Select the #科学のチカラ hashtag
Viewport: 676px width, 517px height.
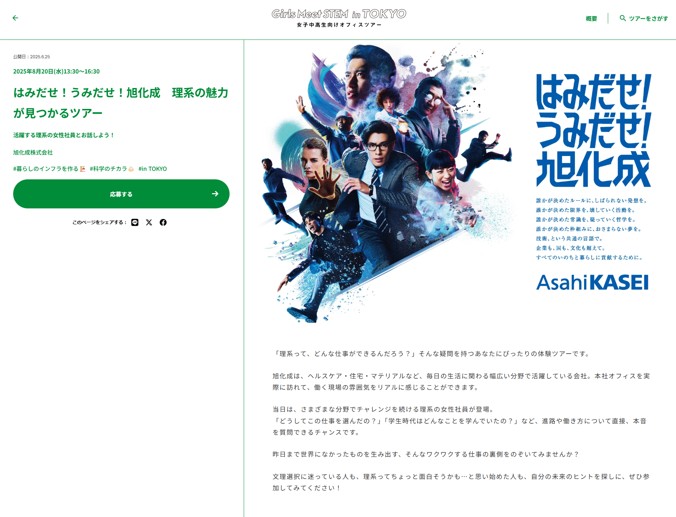pos(112,169)
